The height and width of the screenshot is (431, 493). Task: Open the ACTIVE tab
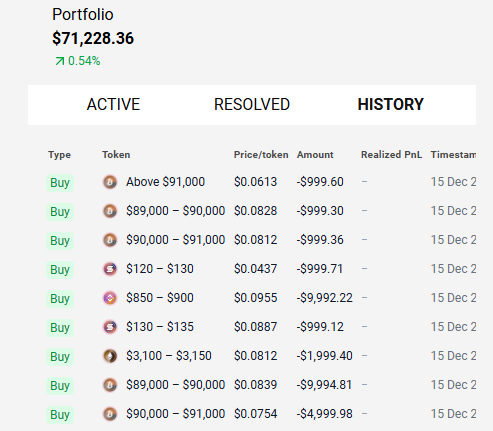click(x=113, y=105)
